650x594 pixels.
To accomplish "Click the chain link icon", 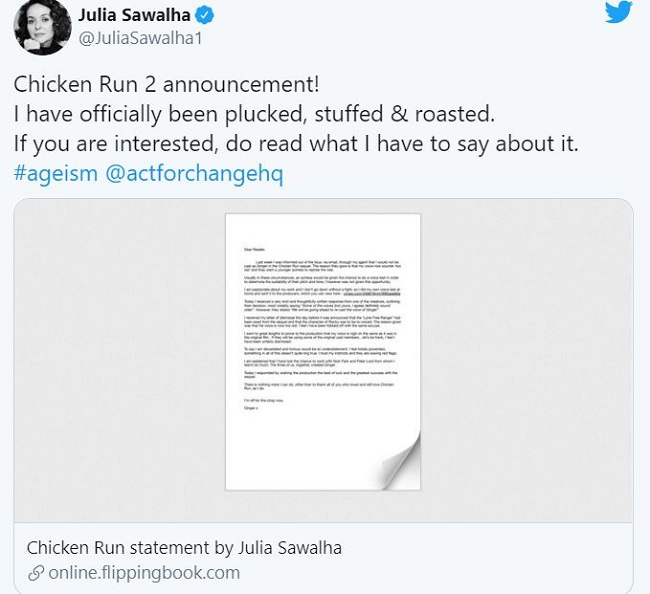I will click(37, 573).
